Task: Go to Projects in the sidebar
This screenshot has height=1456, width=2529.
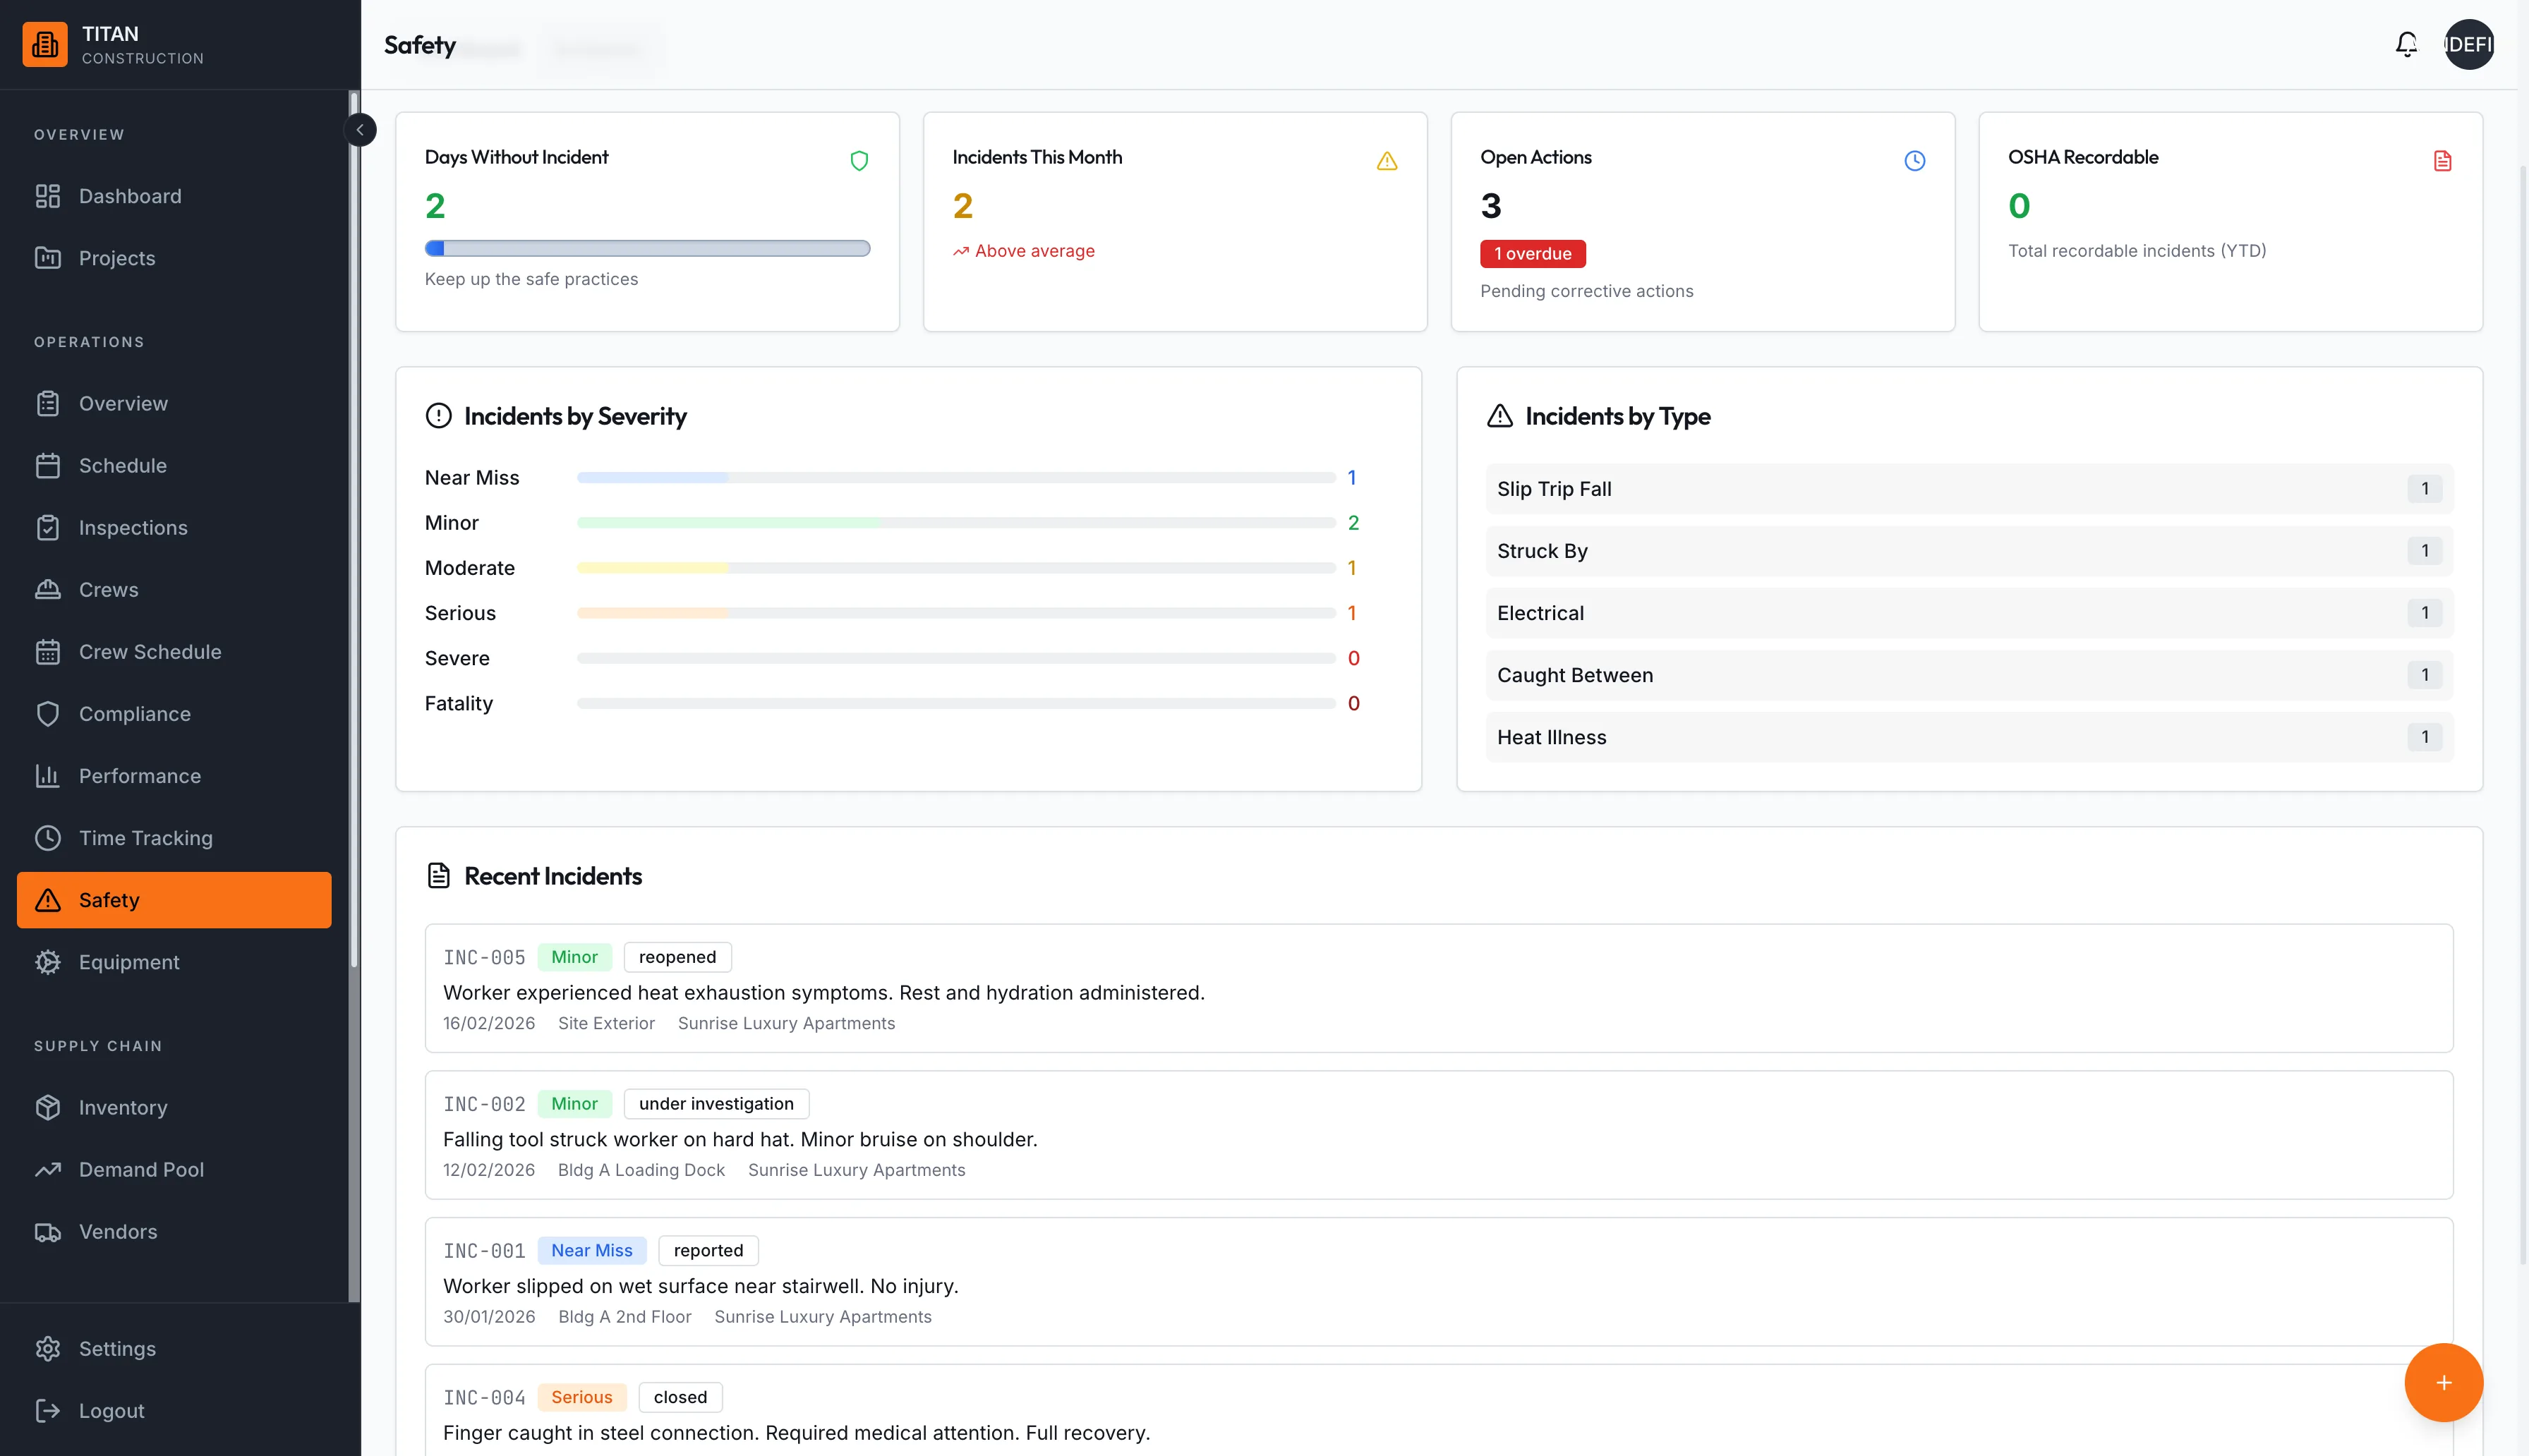Action: 174,258
